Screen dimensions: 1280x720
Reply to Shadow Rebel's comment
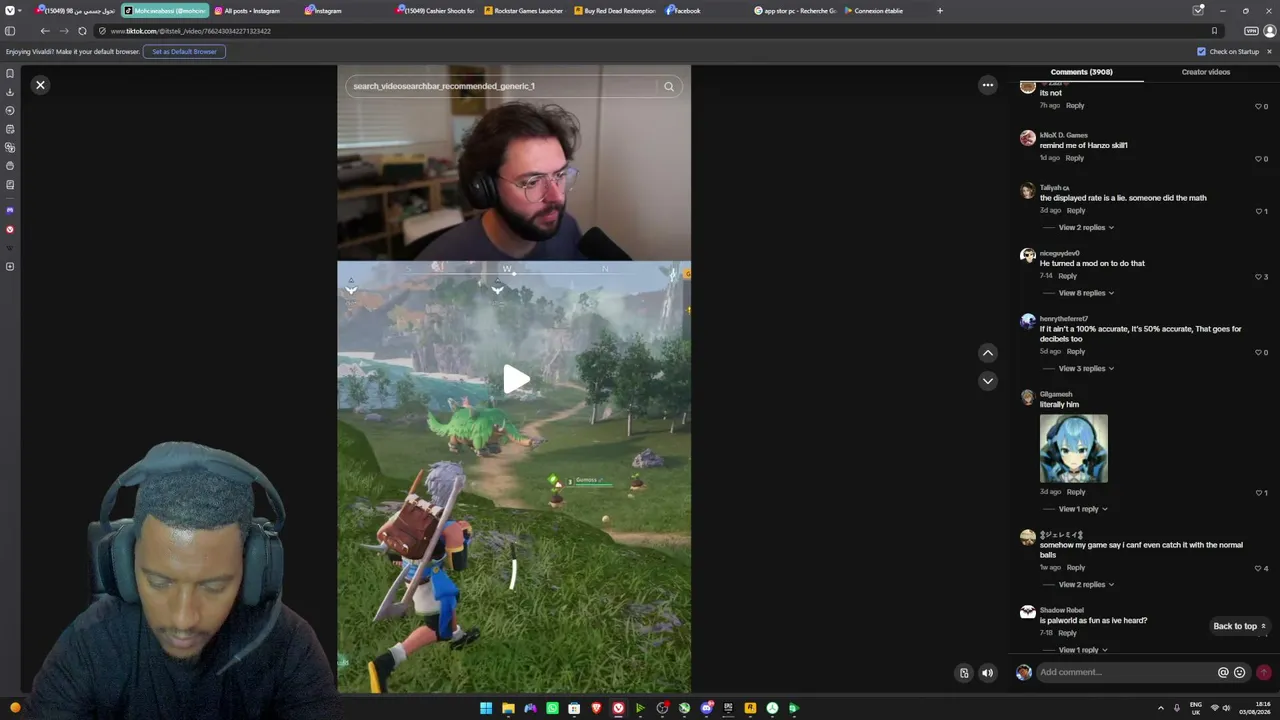click(x=1068, y=633)
